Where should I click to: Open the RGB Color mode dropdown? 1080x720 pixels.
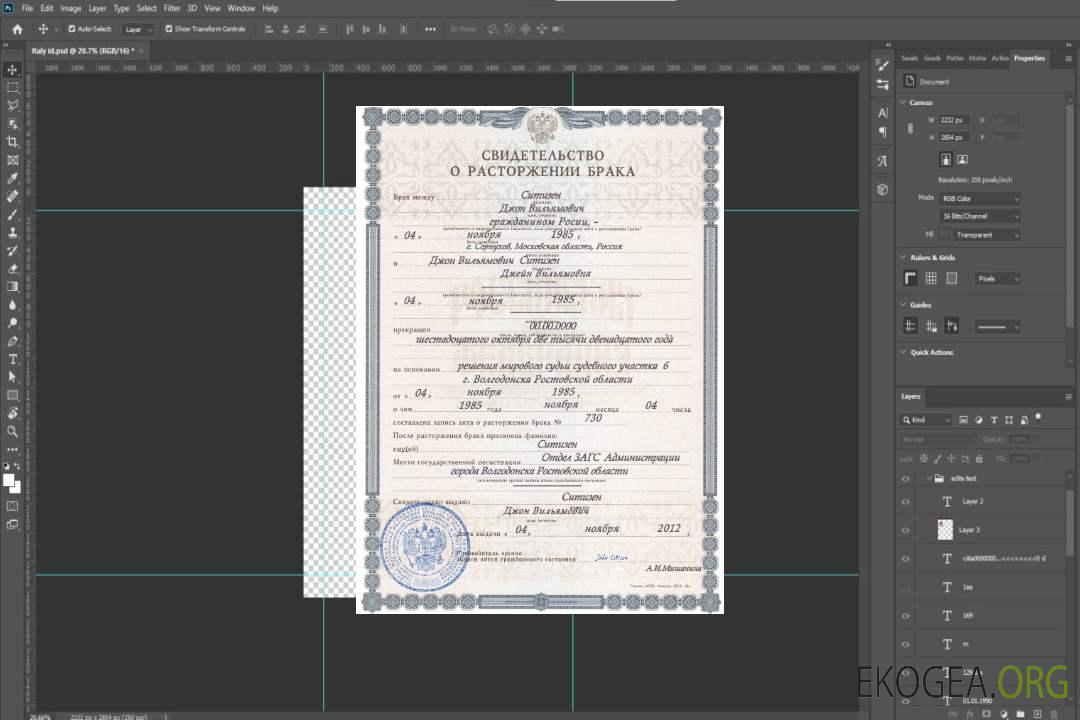tap(980, 198)
